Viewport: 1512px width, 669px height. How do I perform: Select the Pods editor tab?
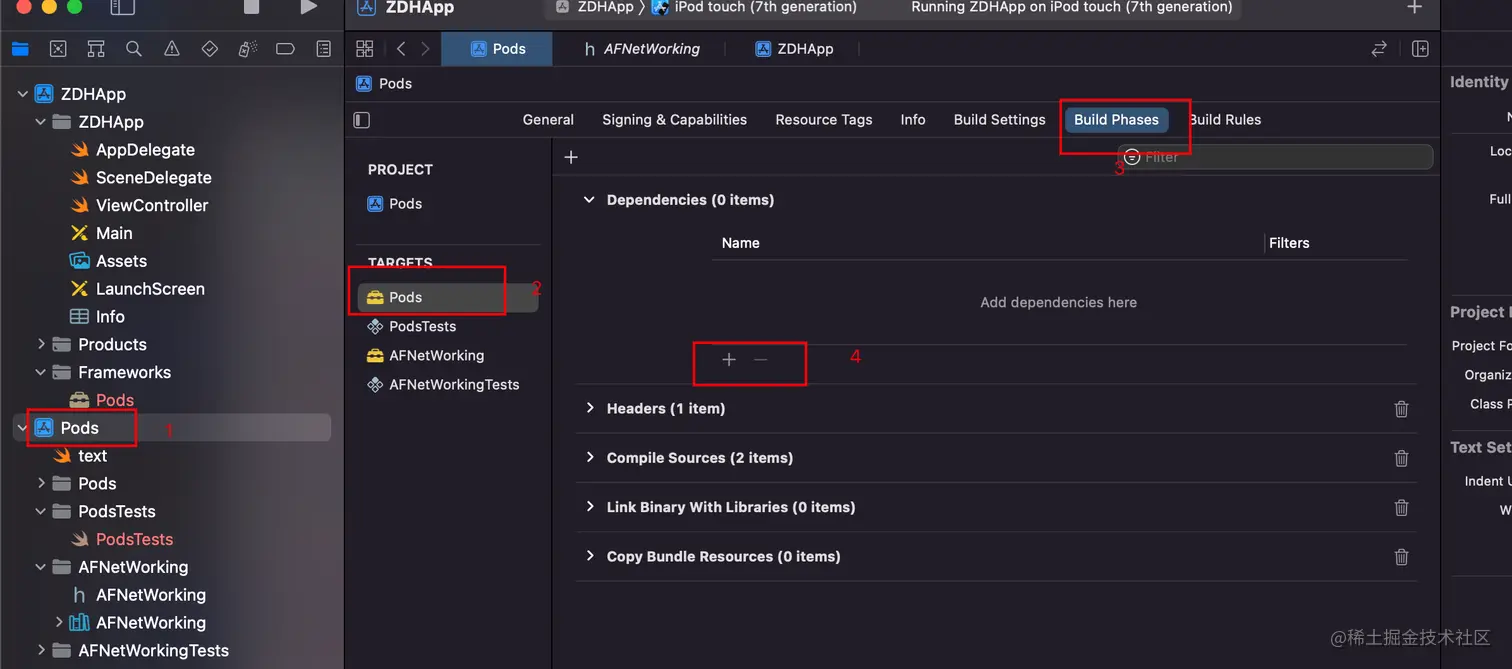(497, 49)
